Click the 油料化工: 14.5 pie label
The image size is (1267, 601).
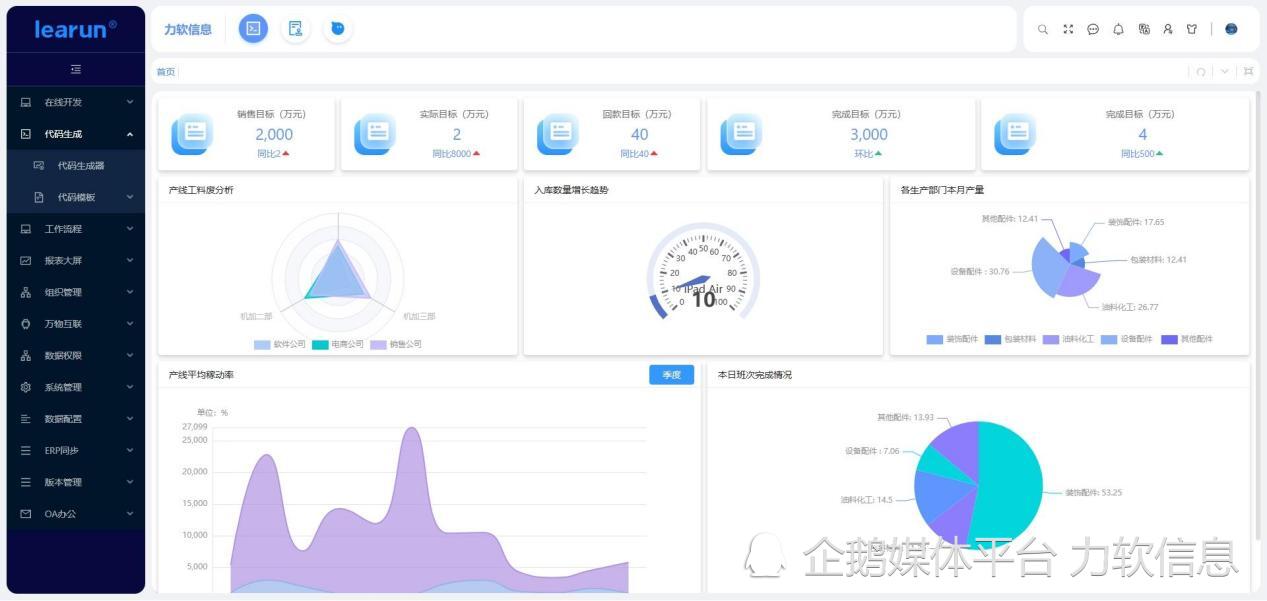(x=867, y=499)
